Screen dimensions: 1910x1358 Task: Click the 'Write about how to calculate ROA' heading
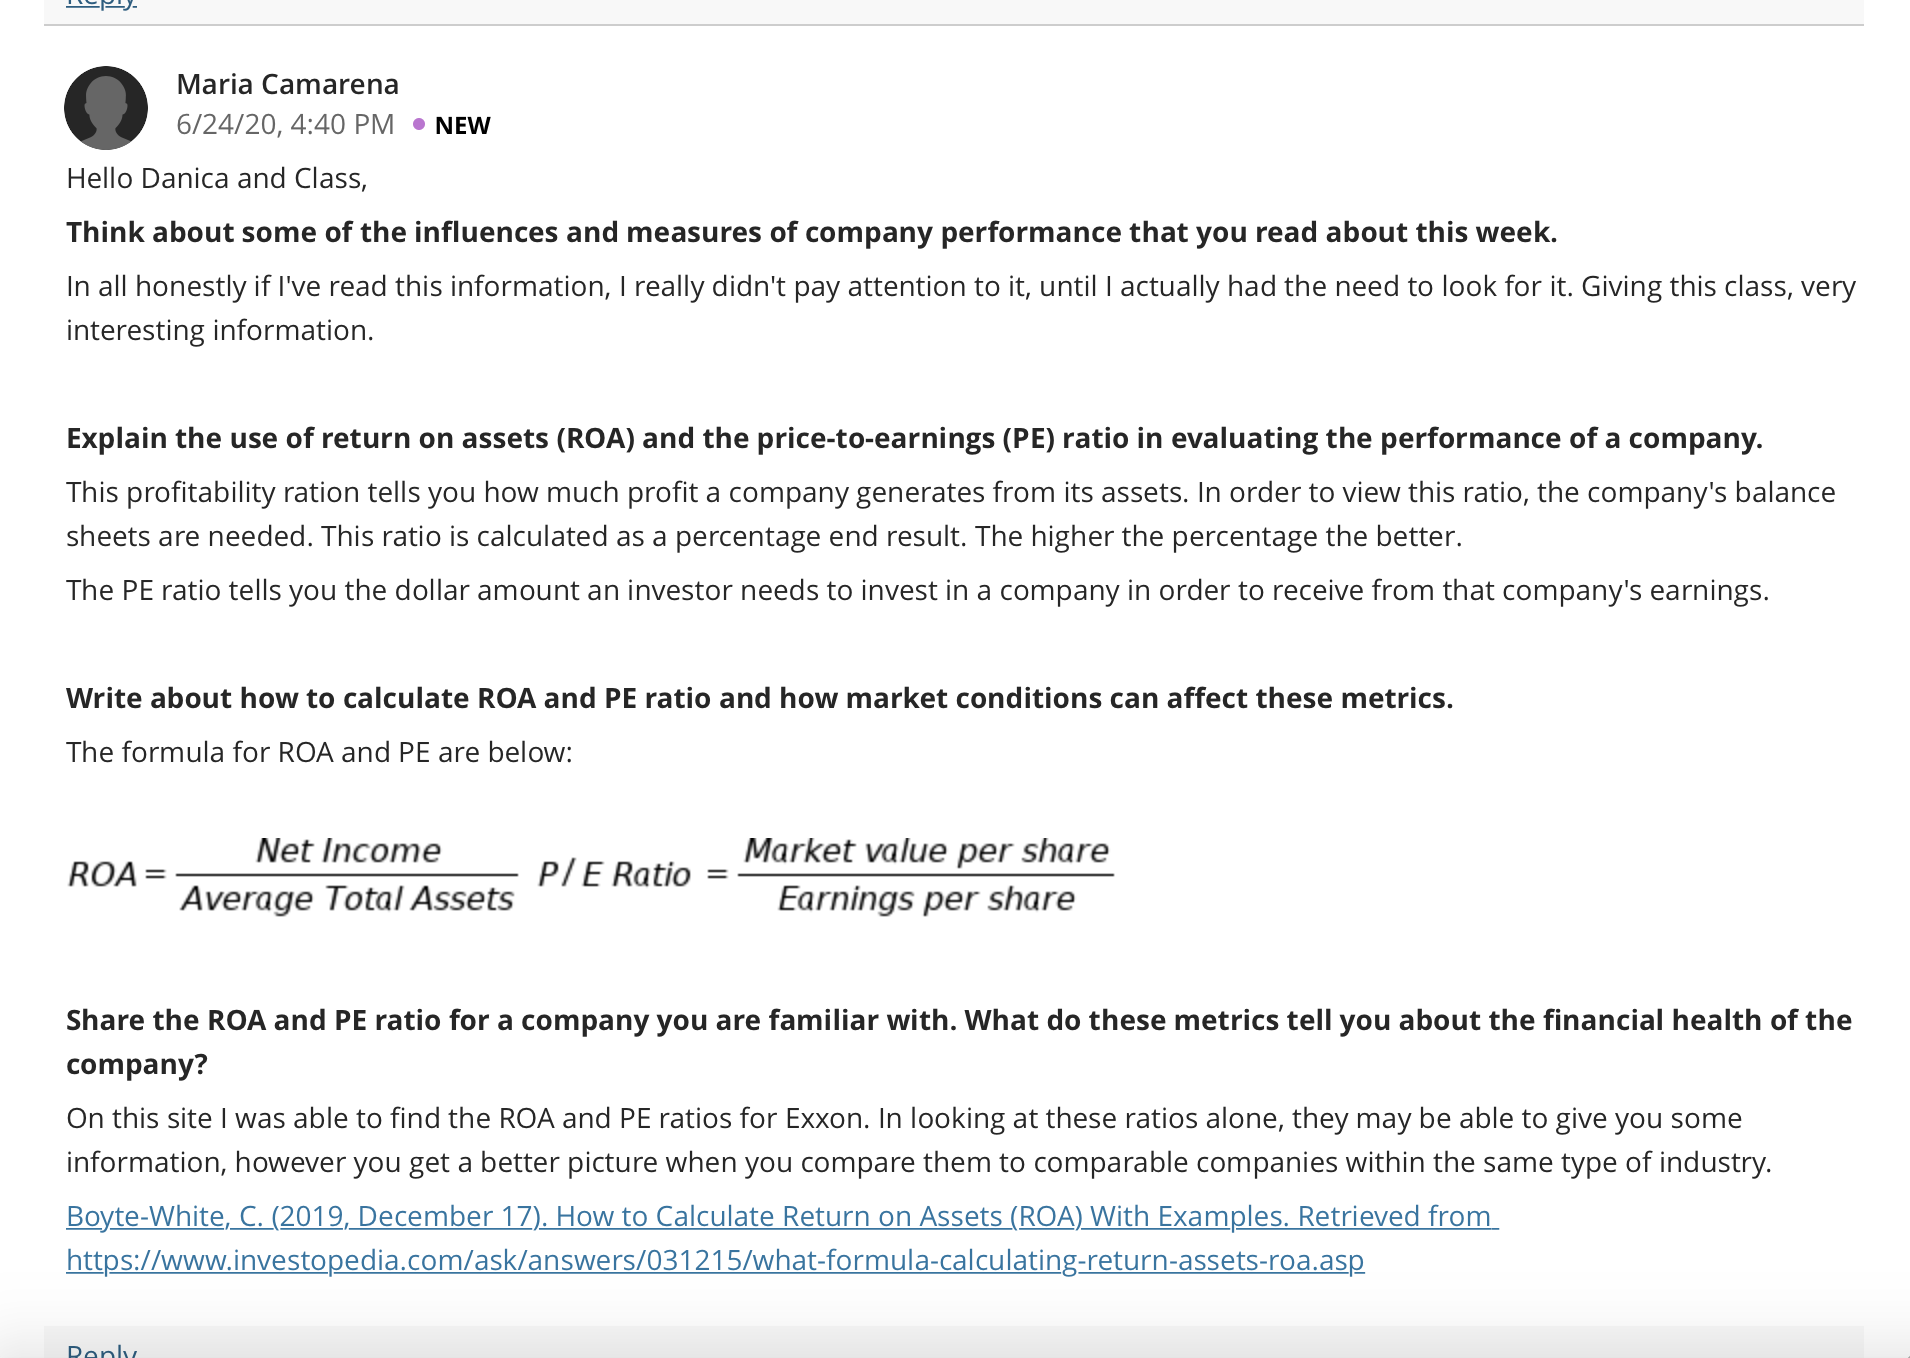[x=759, y=698]
